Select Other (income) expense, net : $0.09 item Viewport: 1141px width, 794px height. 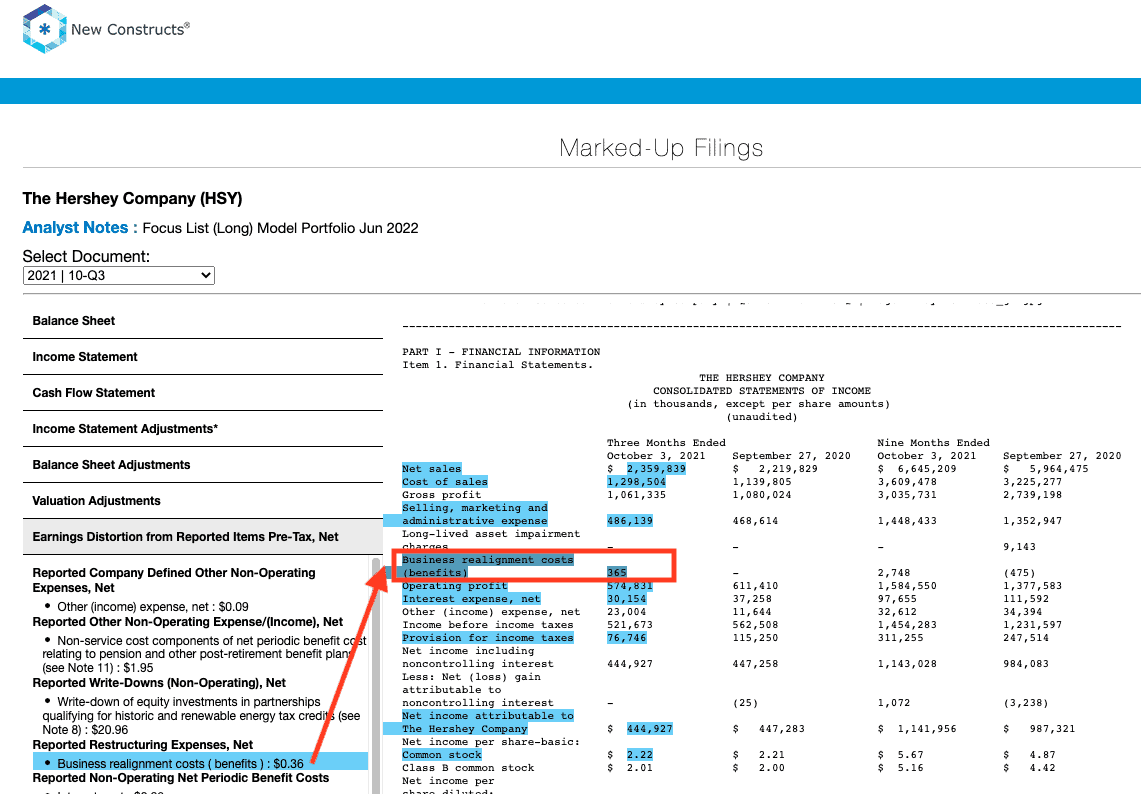coord(153,607)
